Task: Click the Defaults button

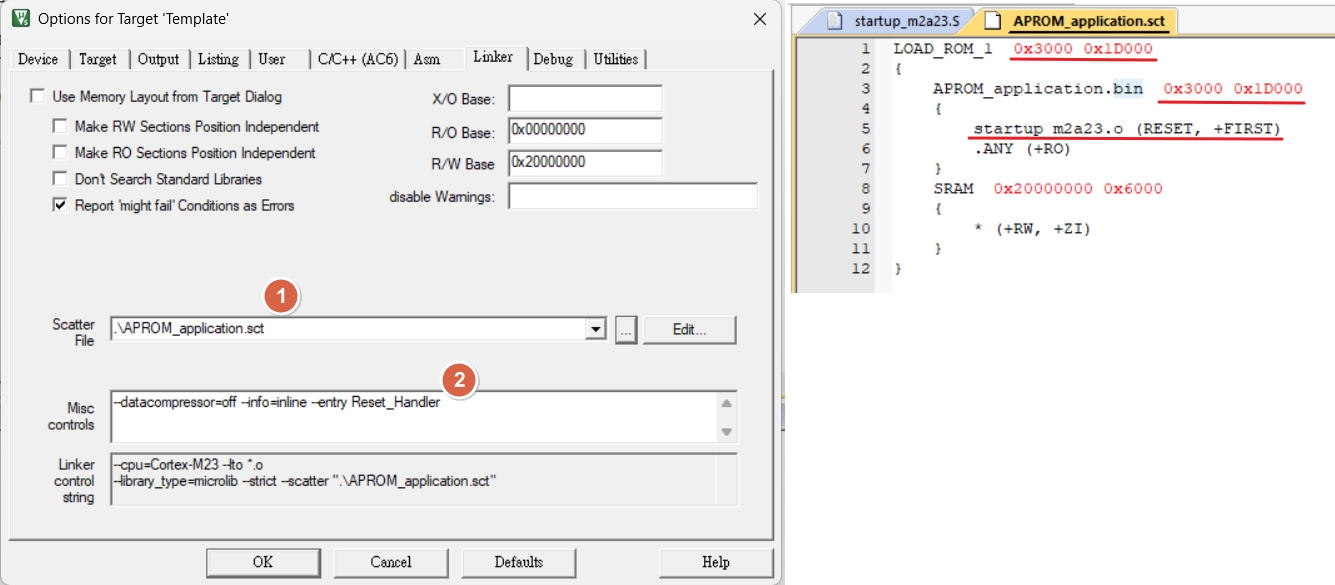Action: [x=518, y=562]
